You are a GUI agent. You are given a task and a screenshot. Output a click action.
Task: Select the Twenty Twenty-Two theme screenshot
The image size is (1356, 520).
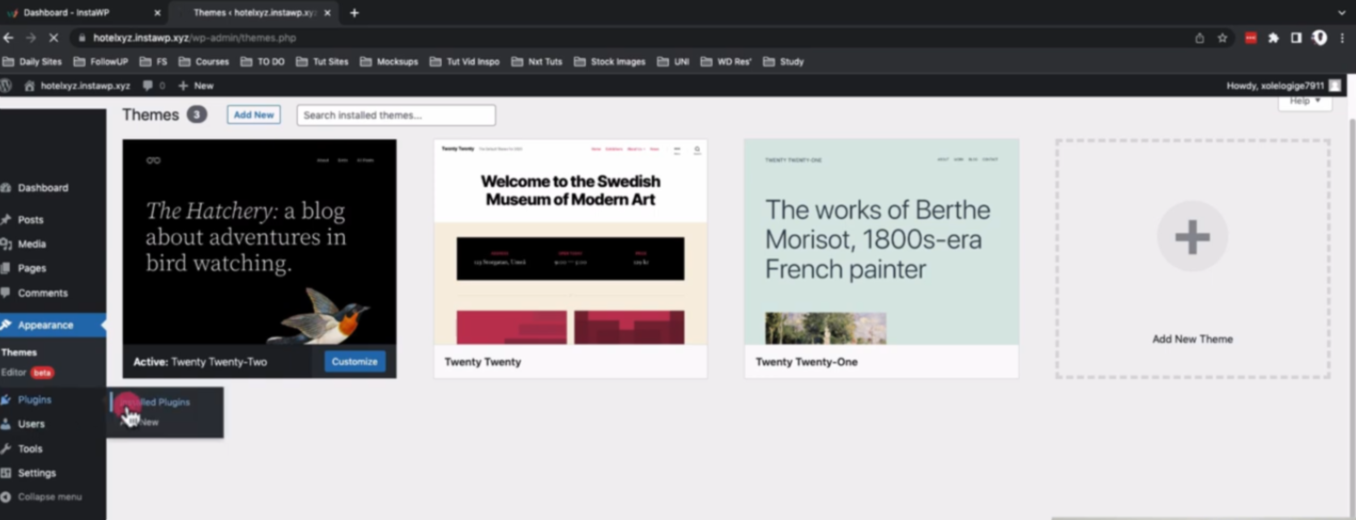click(259, 242)
